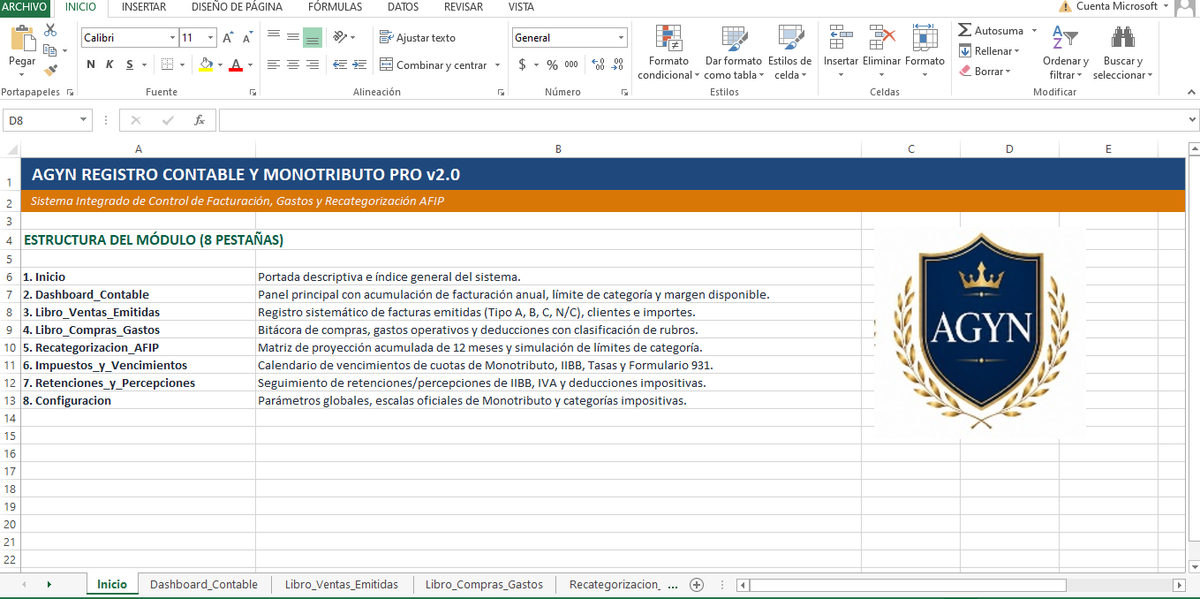Select cell with '5. Recategorizacion_AFIP'
This screenshot has height=599, width=1200.
click(138, 347)
